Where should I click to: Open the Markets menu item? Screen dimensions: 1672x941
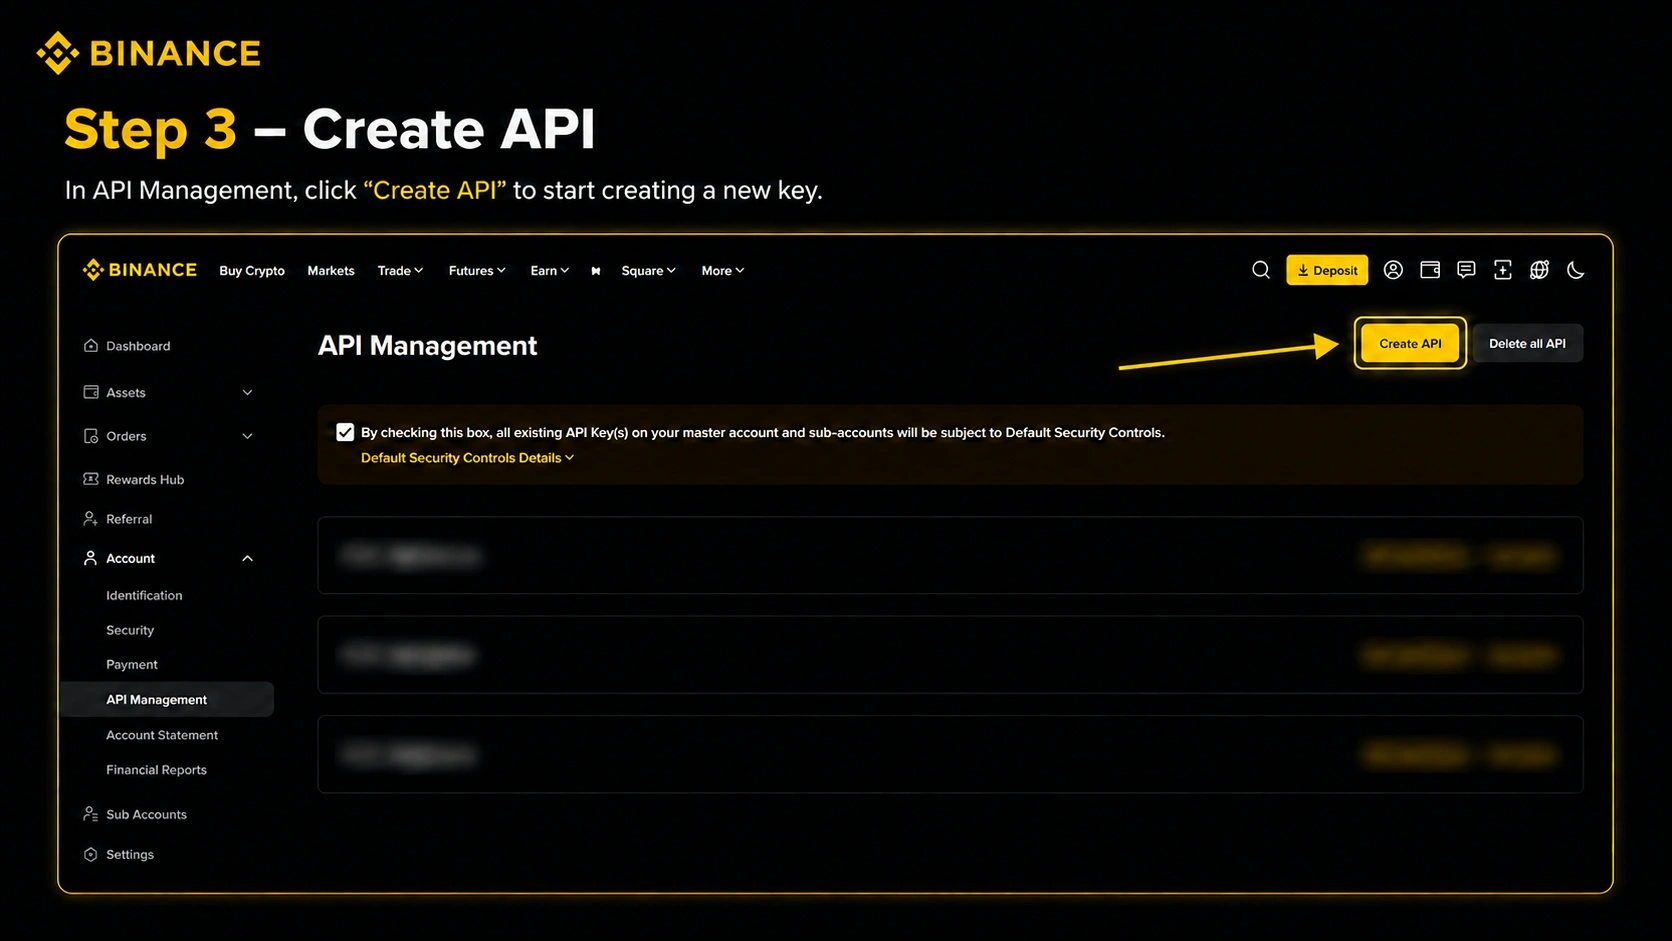point(331,271)
